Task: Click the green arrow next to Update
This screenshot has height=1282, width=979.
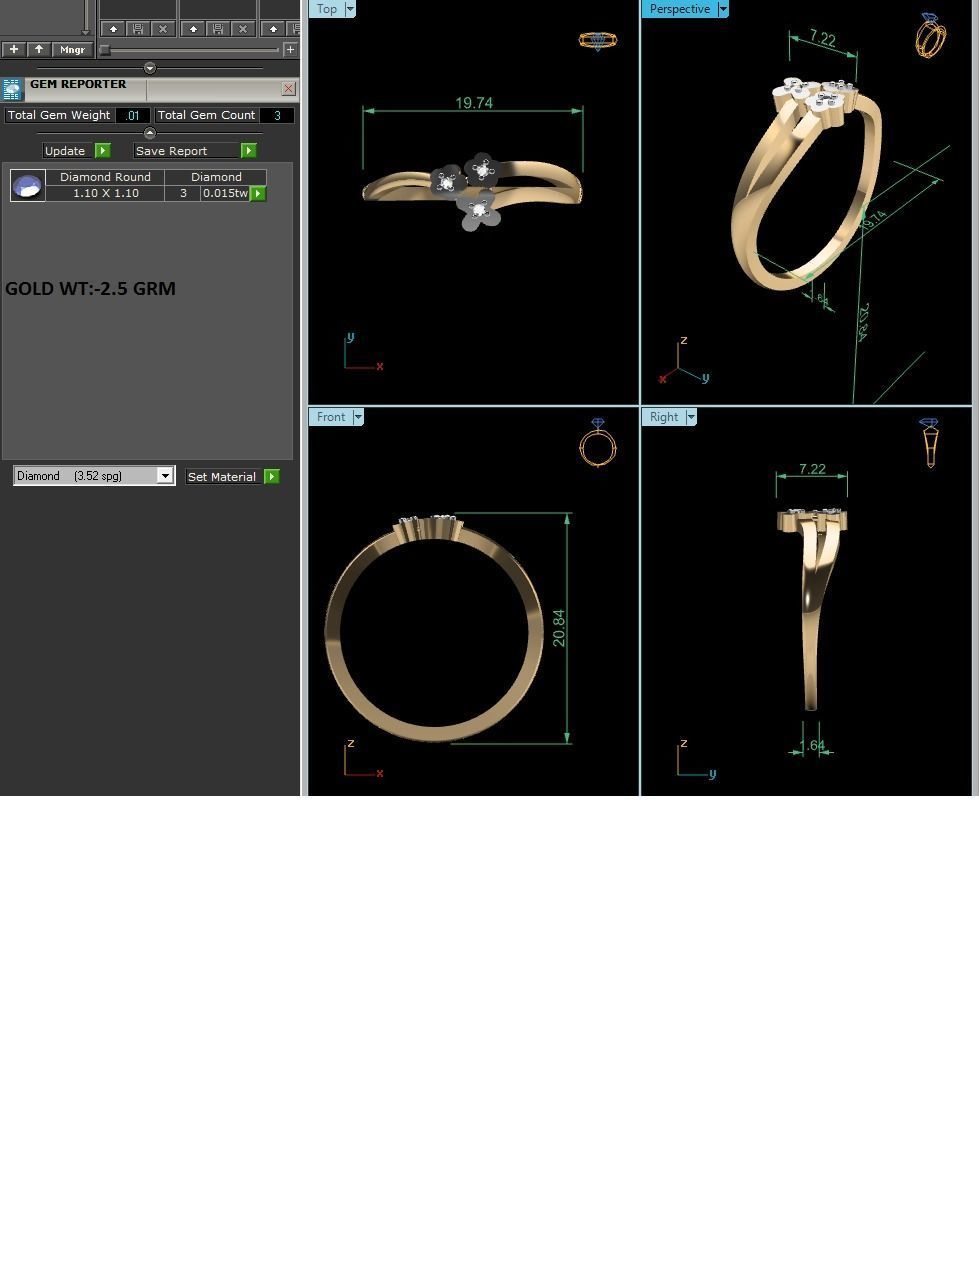Action: point(103,151)
